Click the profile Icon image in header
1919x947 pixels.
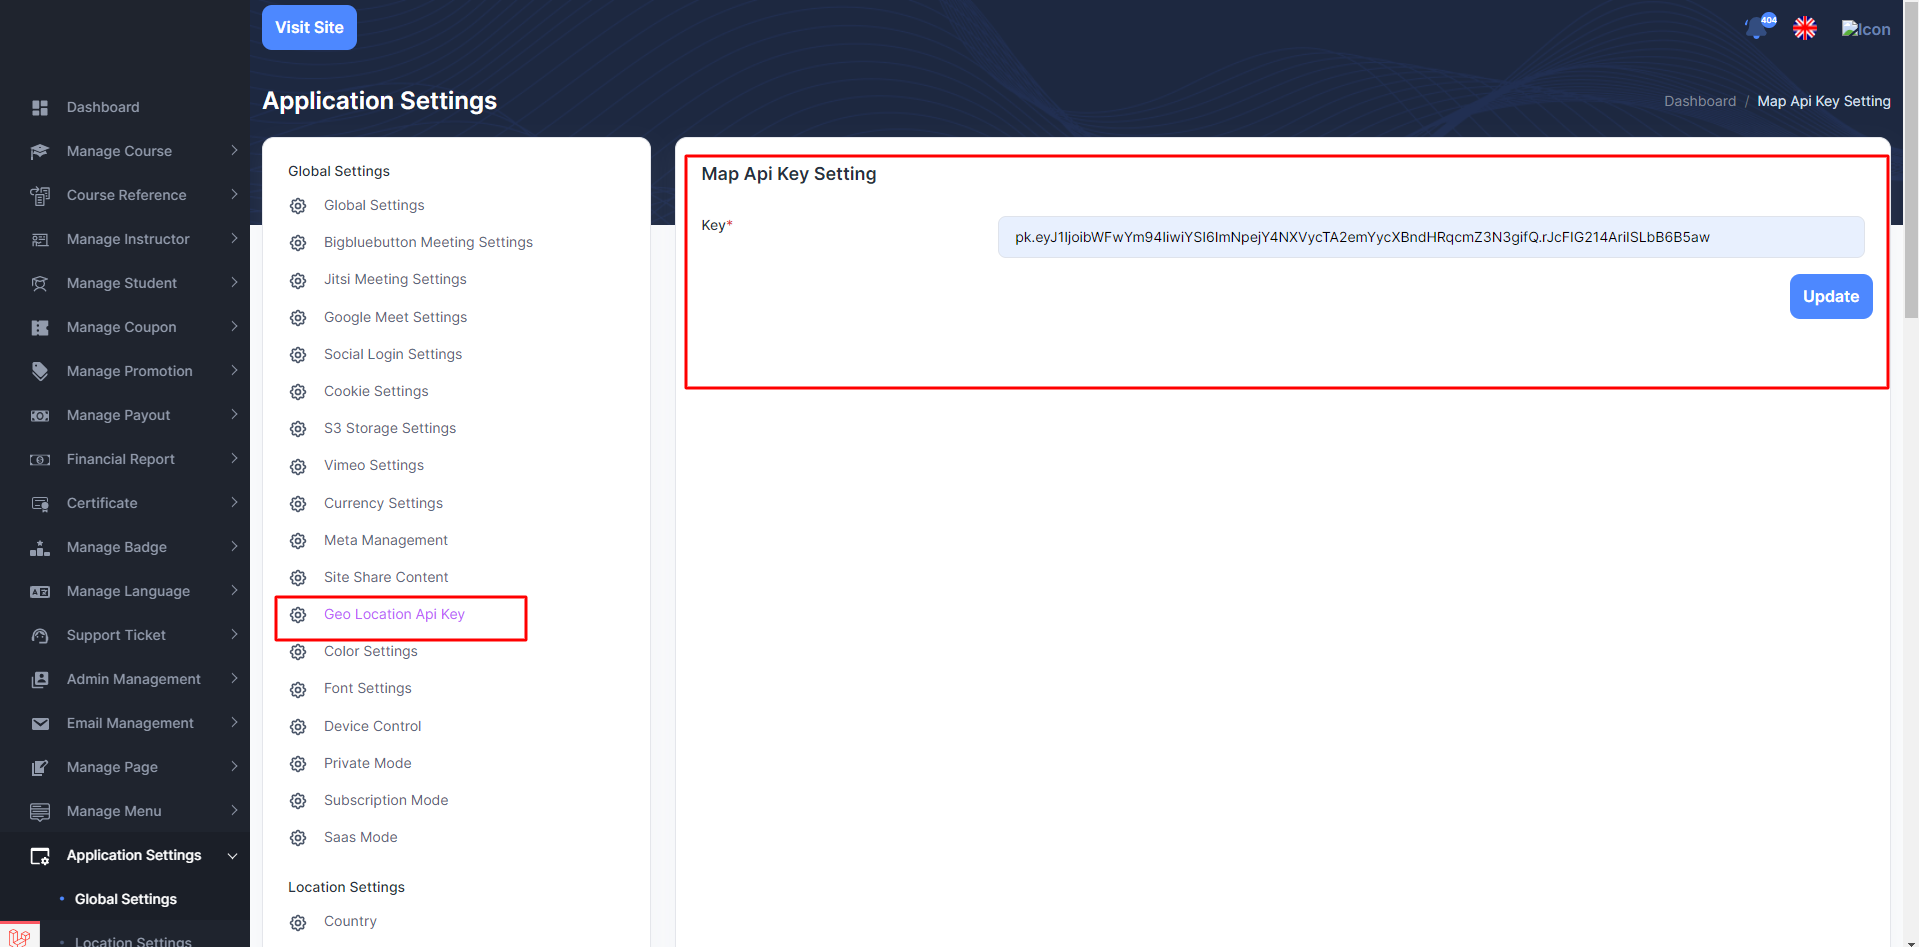(1866, 29)
